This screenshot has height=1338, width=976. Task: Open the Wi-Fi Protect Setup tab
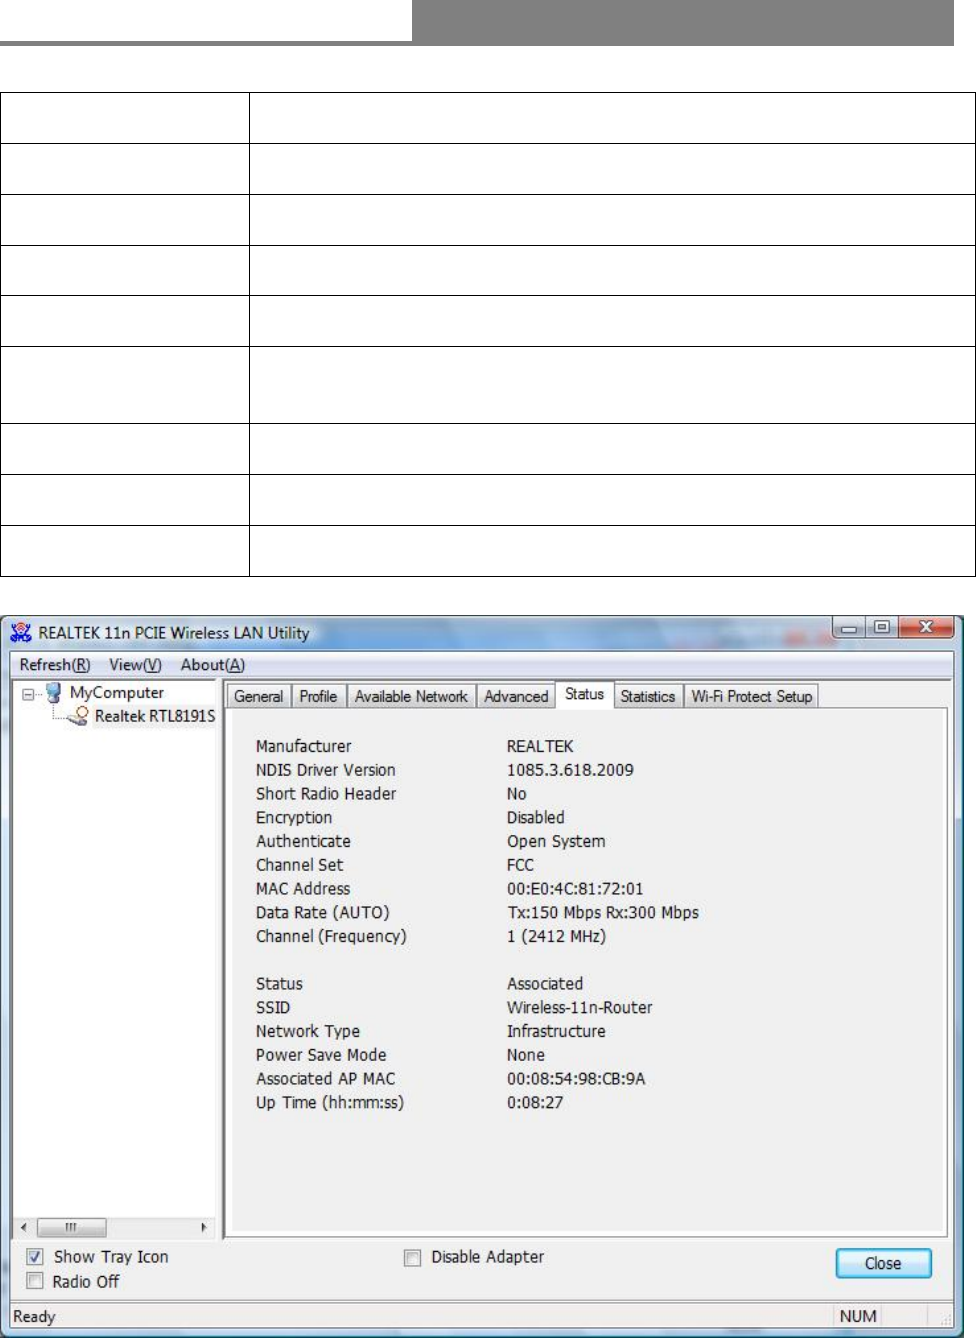point(752,696)
